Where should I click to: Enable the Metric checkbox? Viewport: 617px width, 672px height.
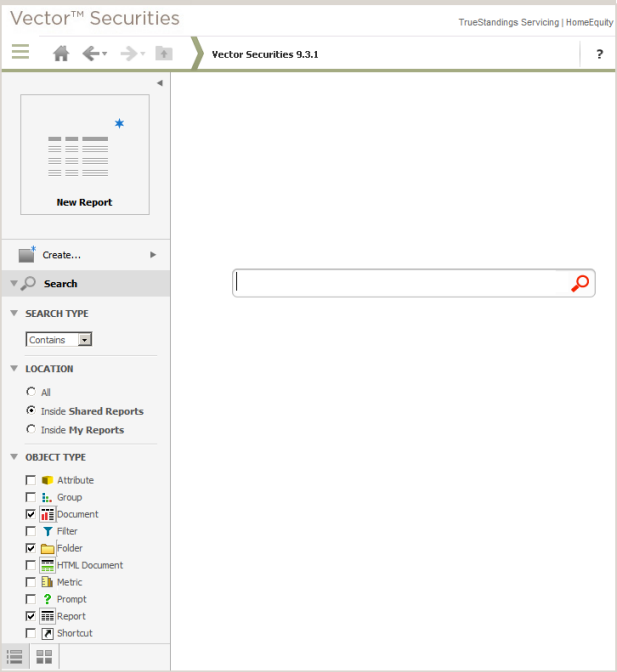[31, 582]
